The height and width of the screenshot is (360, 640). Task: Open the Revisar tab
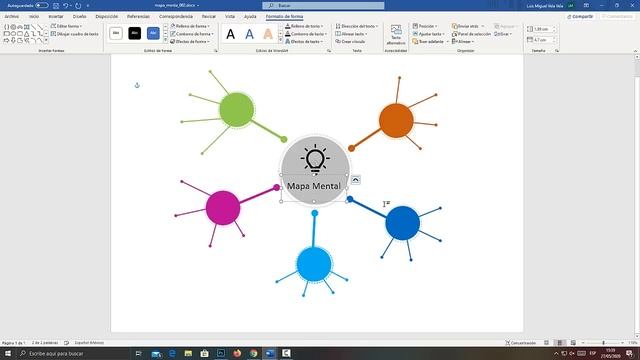click(209, 16)
